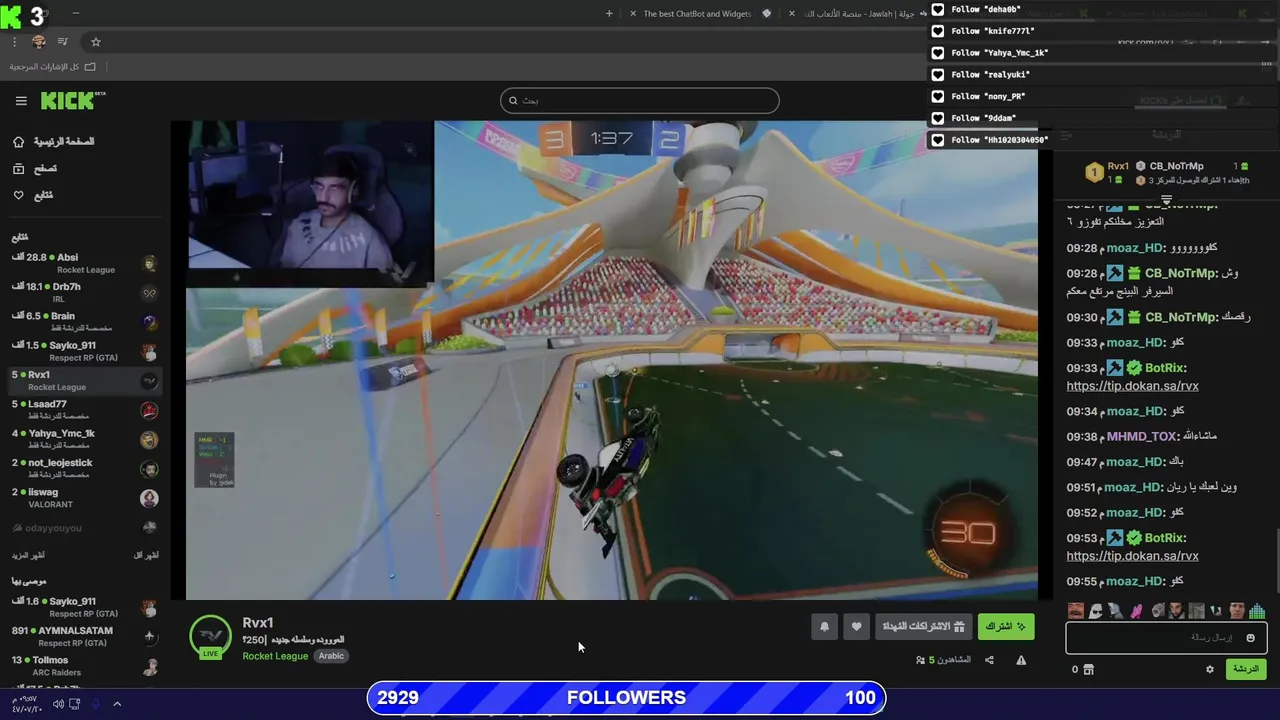The image size is (1280, 720).
Task: Click CB_NoTrMp in chat leaderboard
Action: tap(1176, 166)
